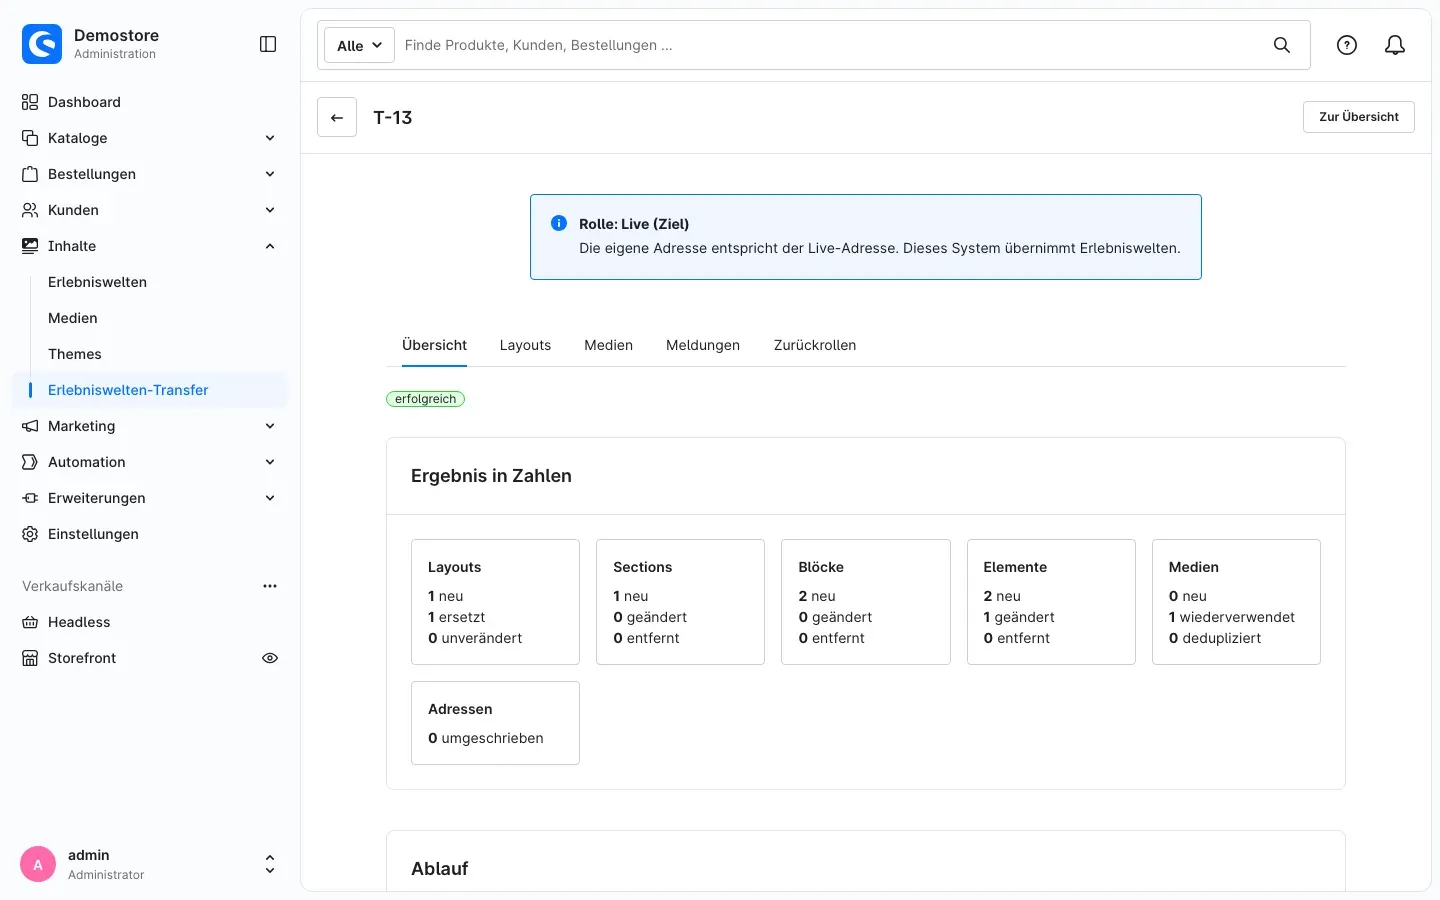
Task: Expand the Kataloge menu chevron
Action: (270, 138)
